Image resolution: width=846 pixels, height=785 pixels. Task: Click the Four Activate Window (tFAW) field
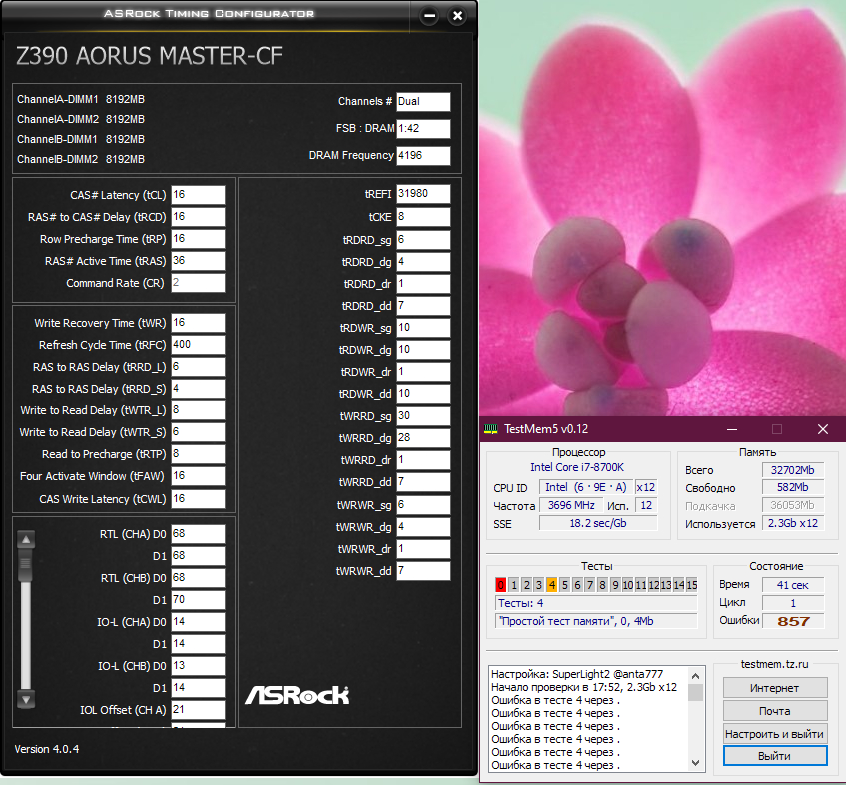point(198,476)
